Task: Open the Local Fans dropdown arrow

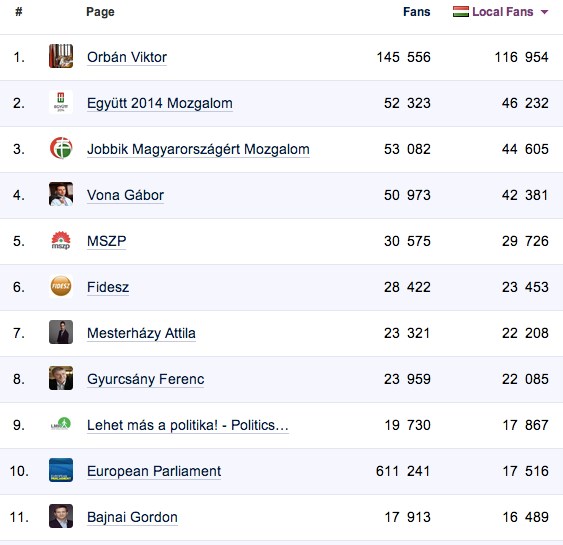Action: pyautogui.click(x=544, y=12)
